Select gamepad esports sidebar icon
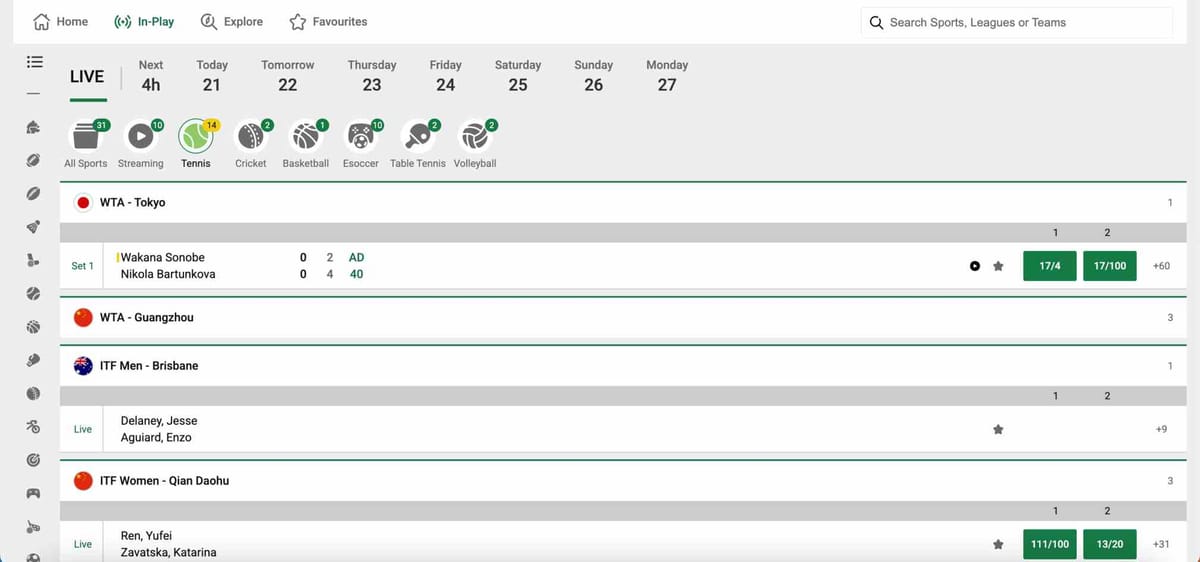Screen dimensions: 1200x562 pyautogui.click(x=34, y=493)
